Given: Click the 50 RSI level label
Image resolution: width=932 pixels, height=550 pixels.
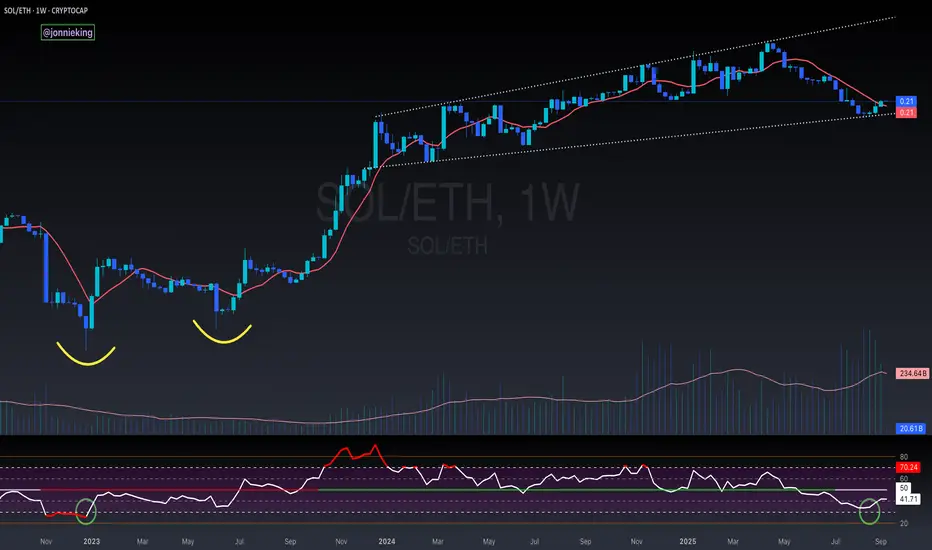Looking at the screenshot, I should [903, 488].
